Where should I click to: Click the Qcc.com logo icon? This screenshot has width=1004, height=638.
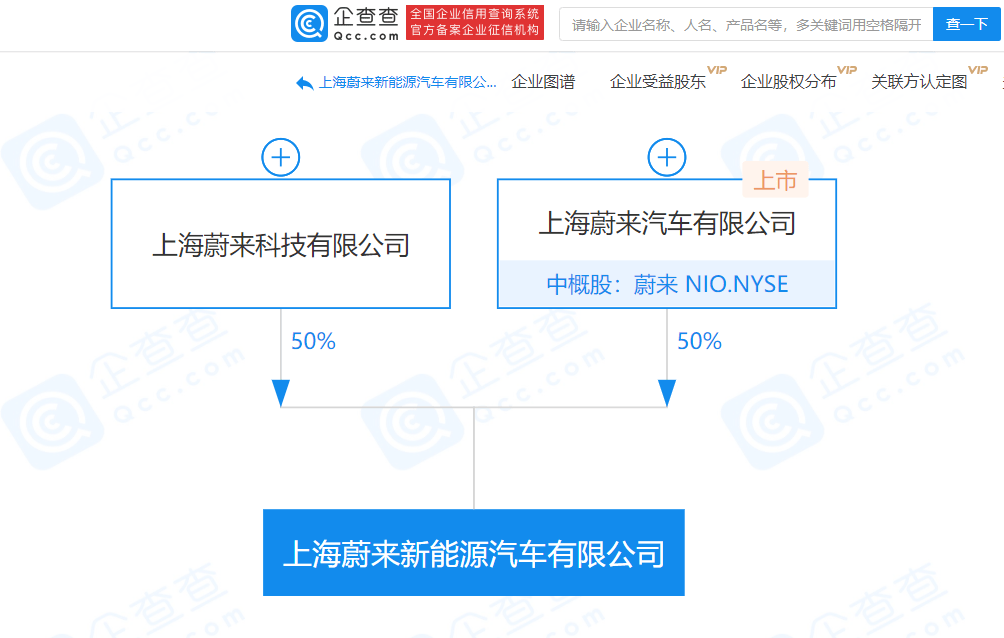[x=309, y=24]
